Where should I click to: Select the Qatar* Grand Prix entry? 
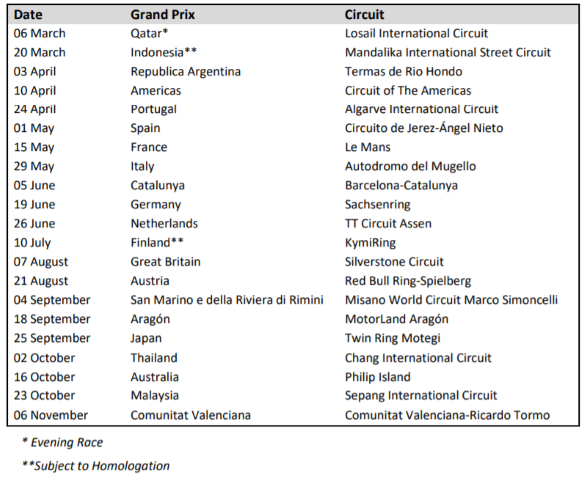click(x=149, y=34)
